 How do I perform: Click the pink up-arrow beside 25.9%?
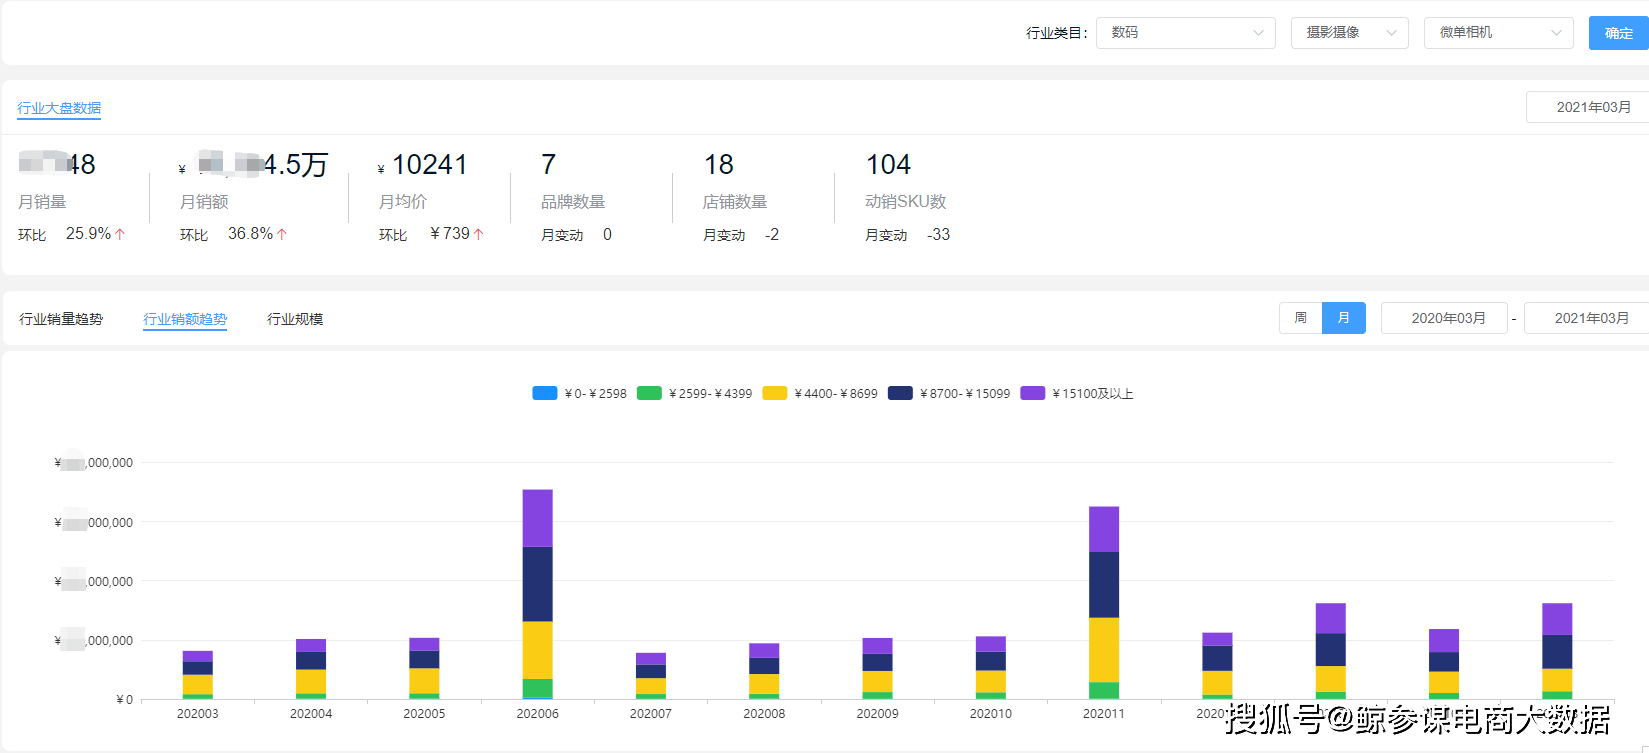(x=120, y=234)
